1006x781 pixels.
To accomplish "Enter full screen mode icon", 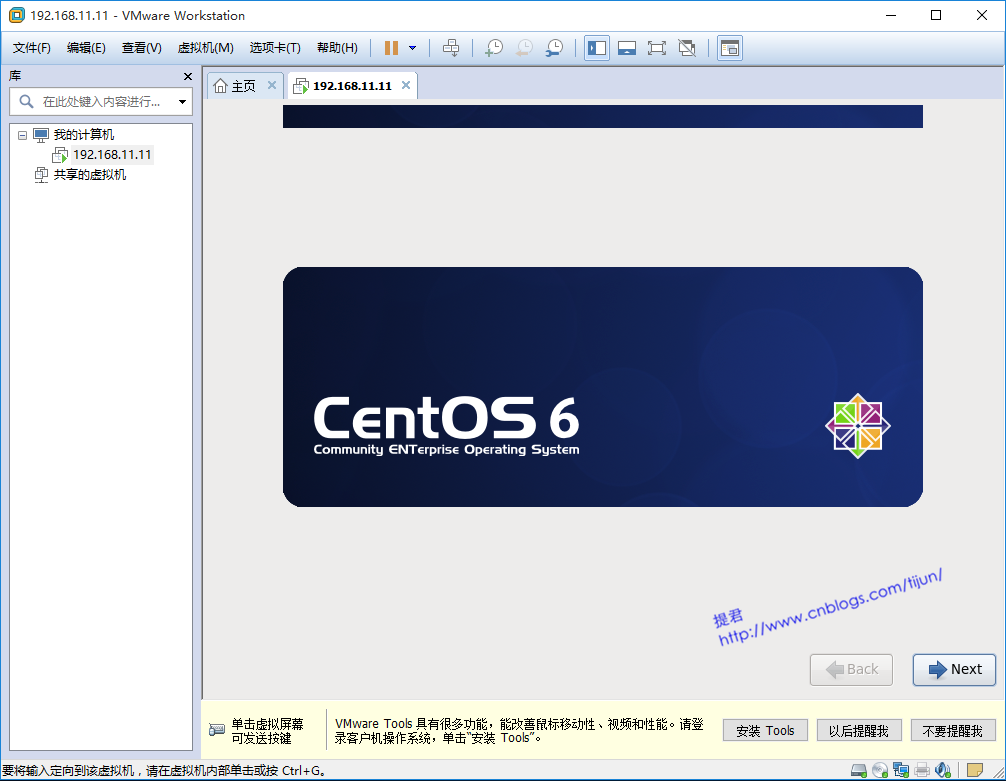I will tap(657, 48).
